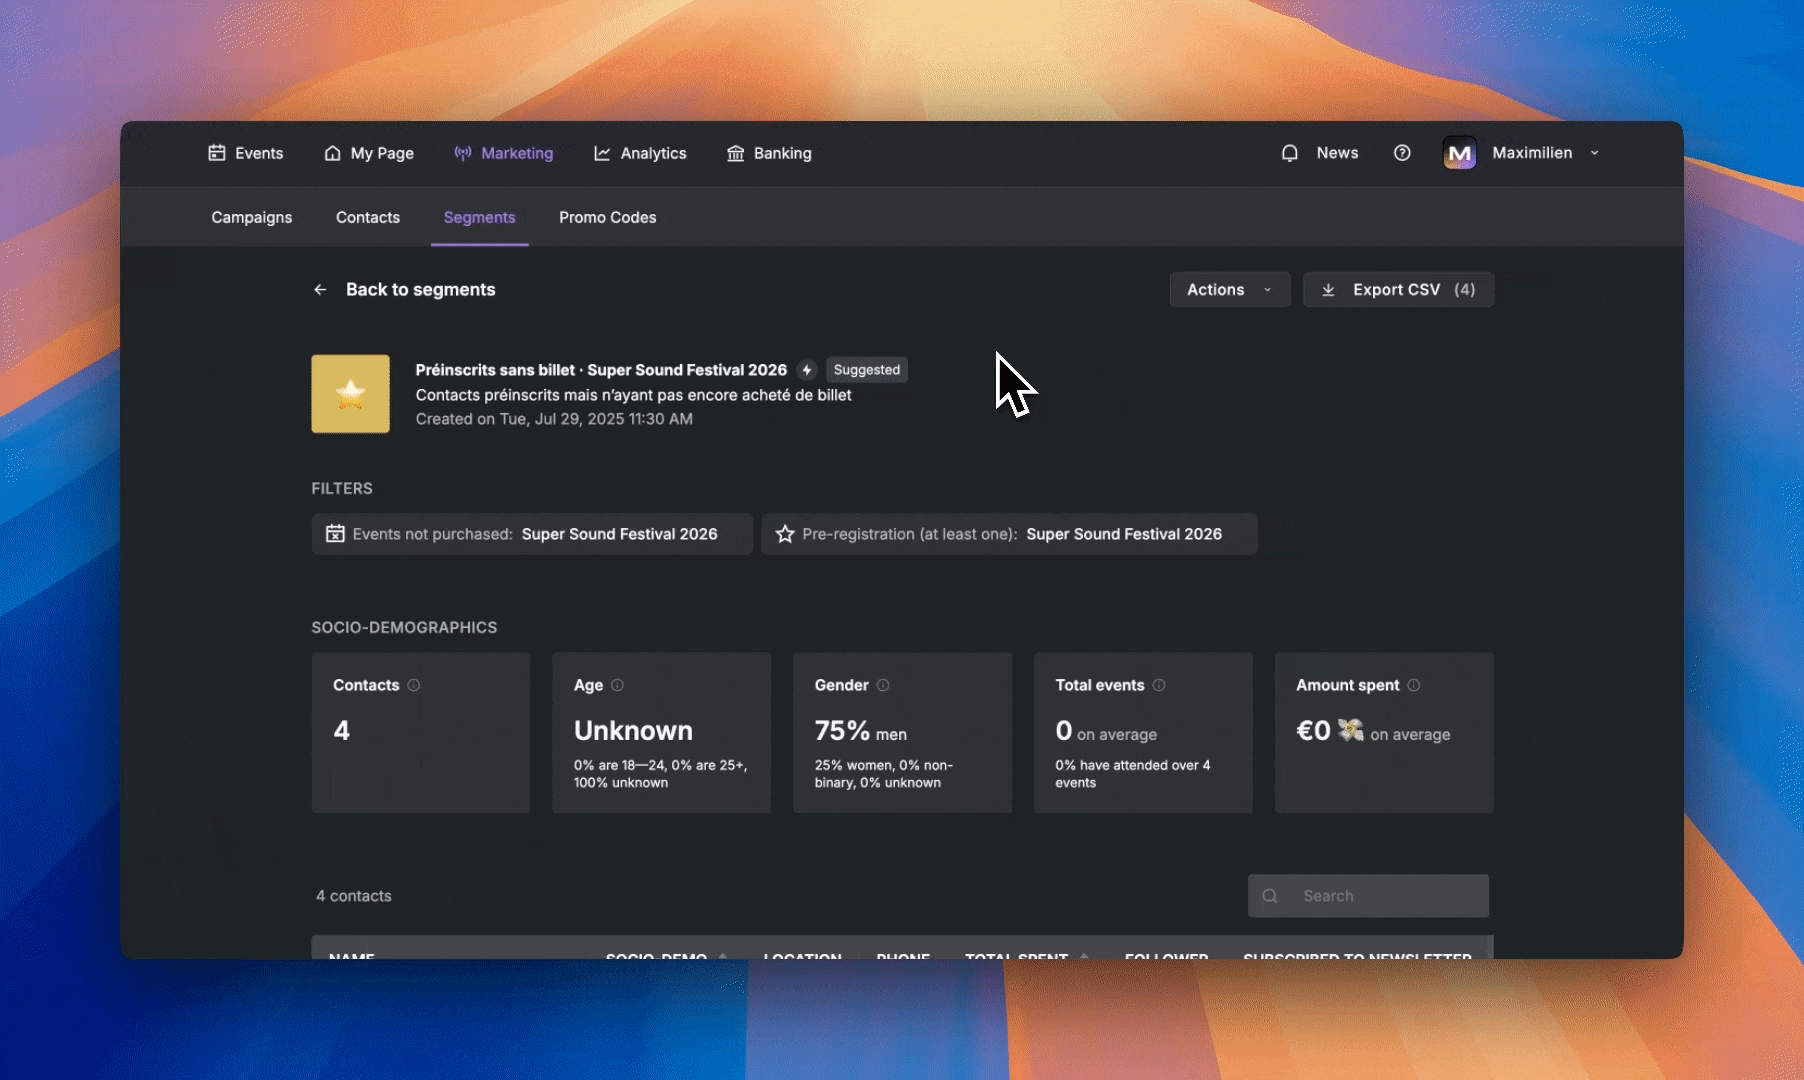Switch to the Contacts tab

click(x=368, y=217)
